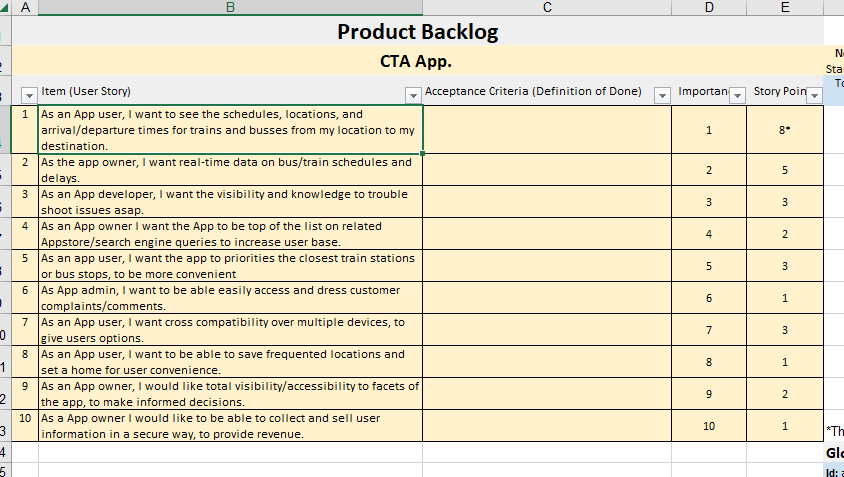Select column B header
This screenshot has height=477, width=844.
click(230, 7)
